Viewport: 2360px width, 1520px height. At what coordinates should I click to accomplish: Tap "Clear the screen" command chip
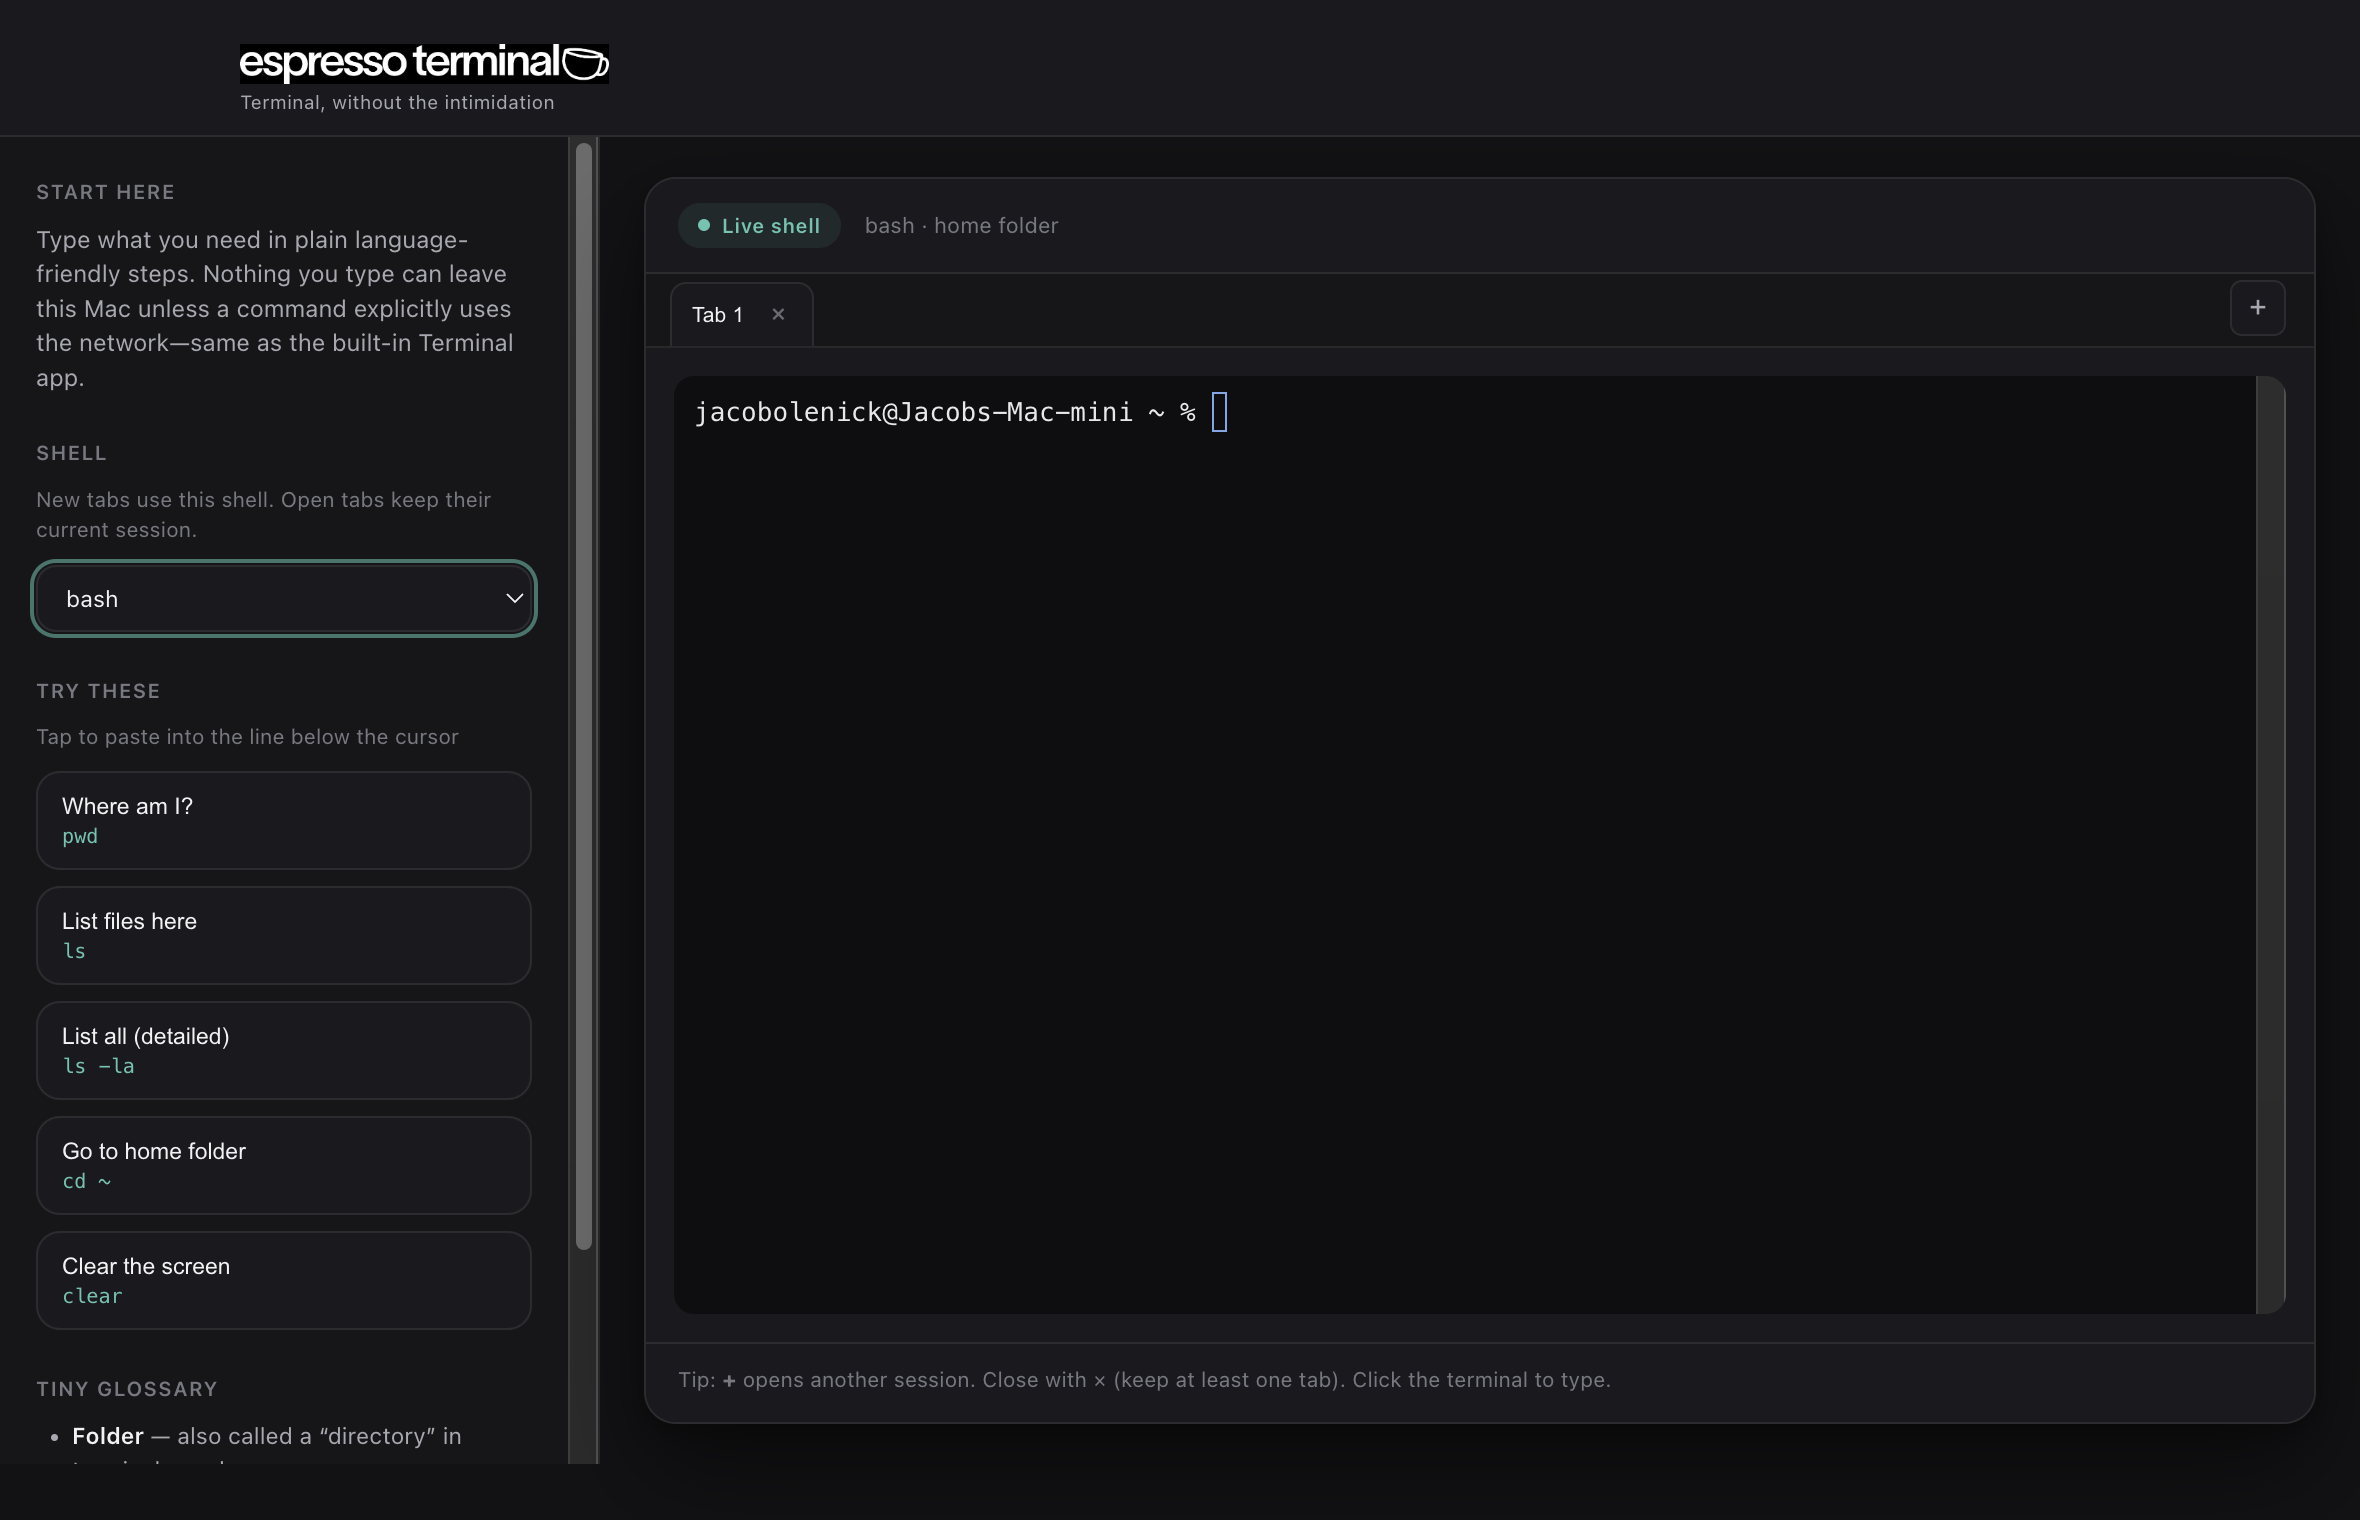click(283, 1280)
